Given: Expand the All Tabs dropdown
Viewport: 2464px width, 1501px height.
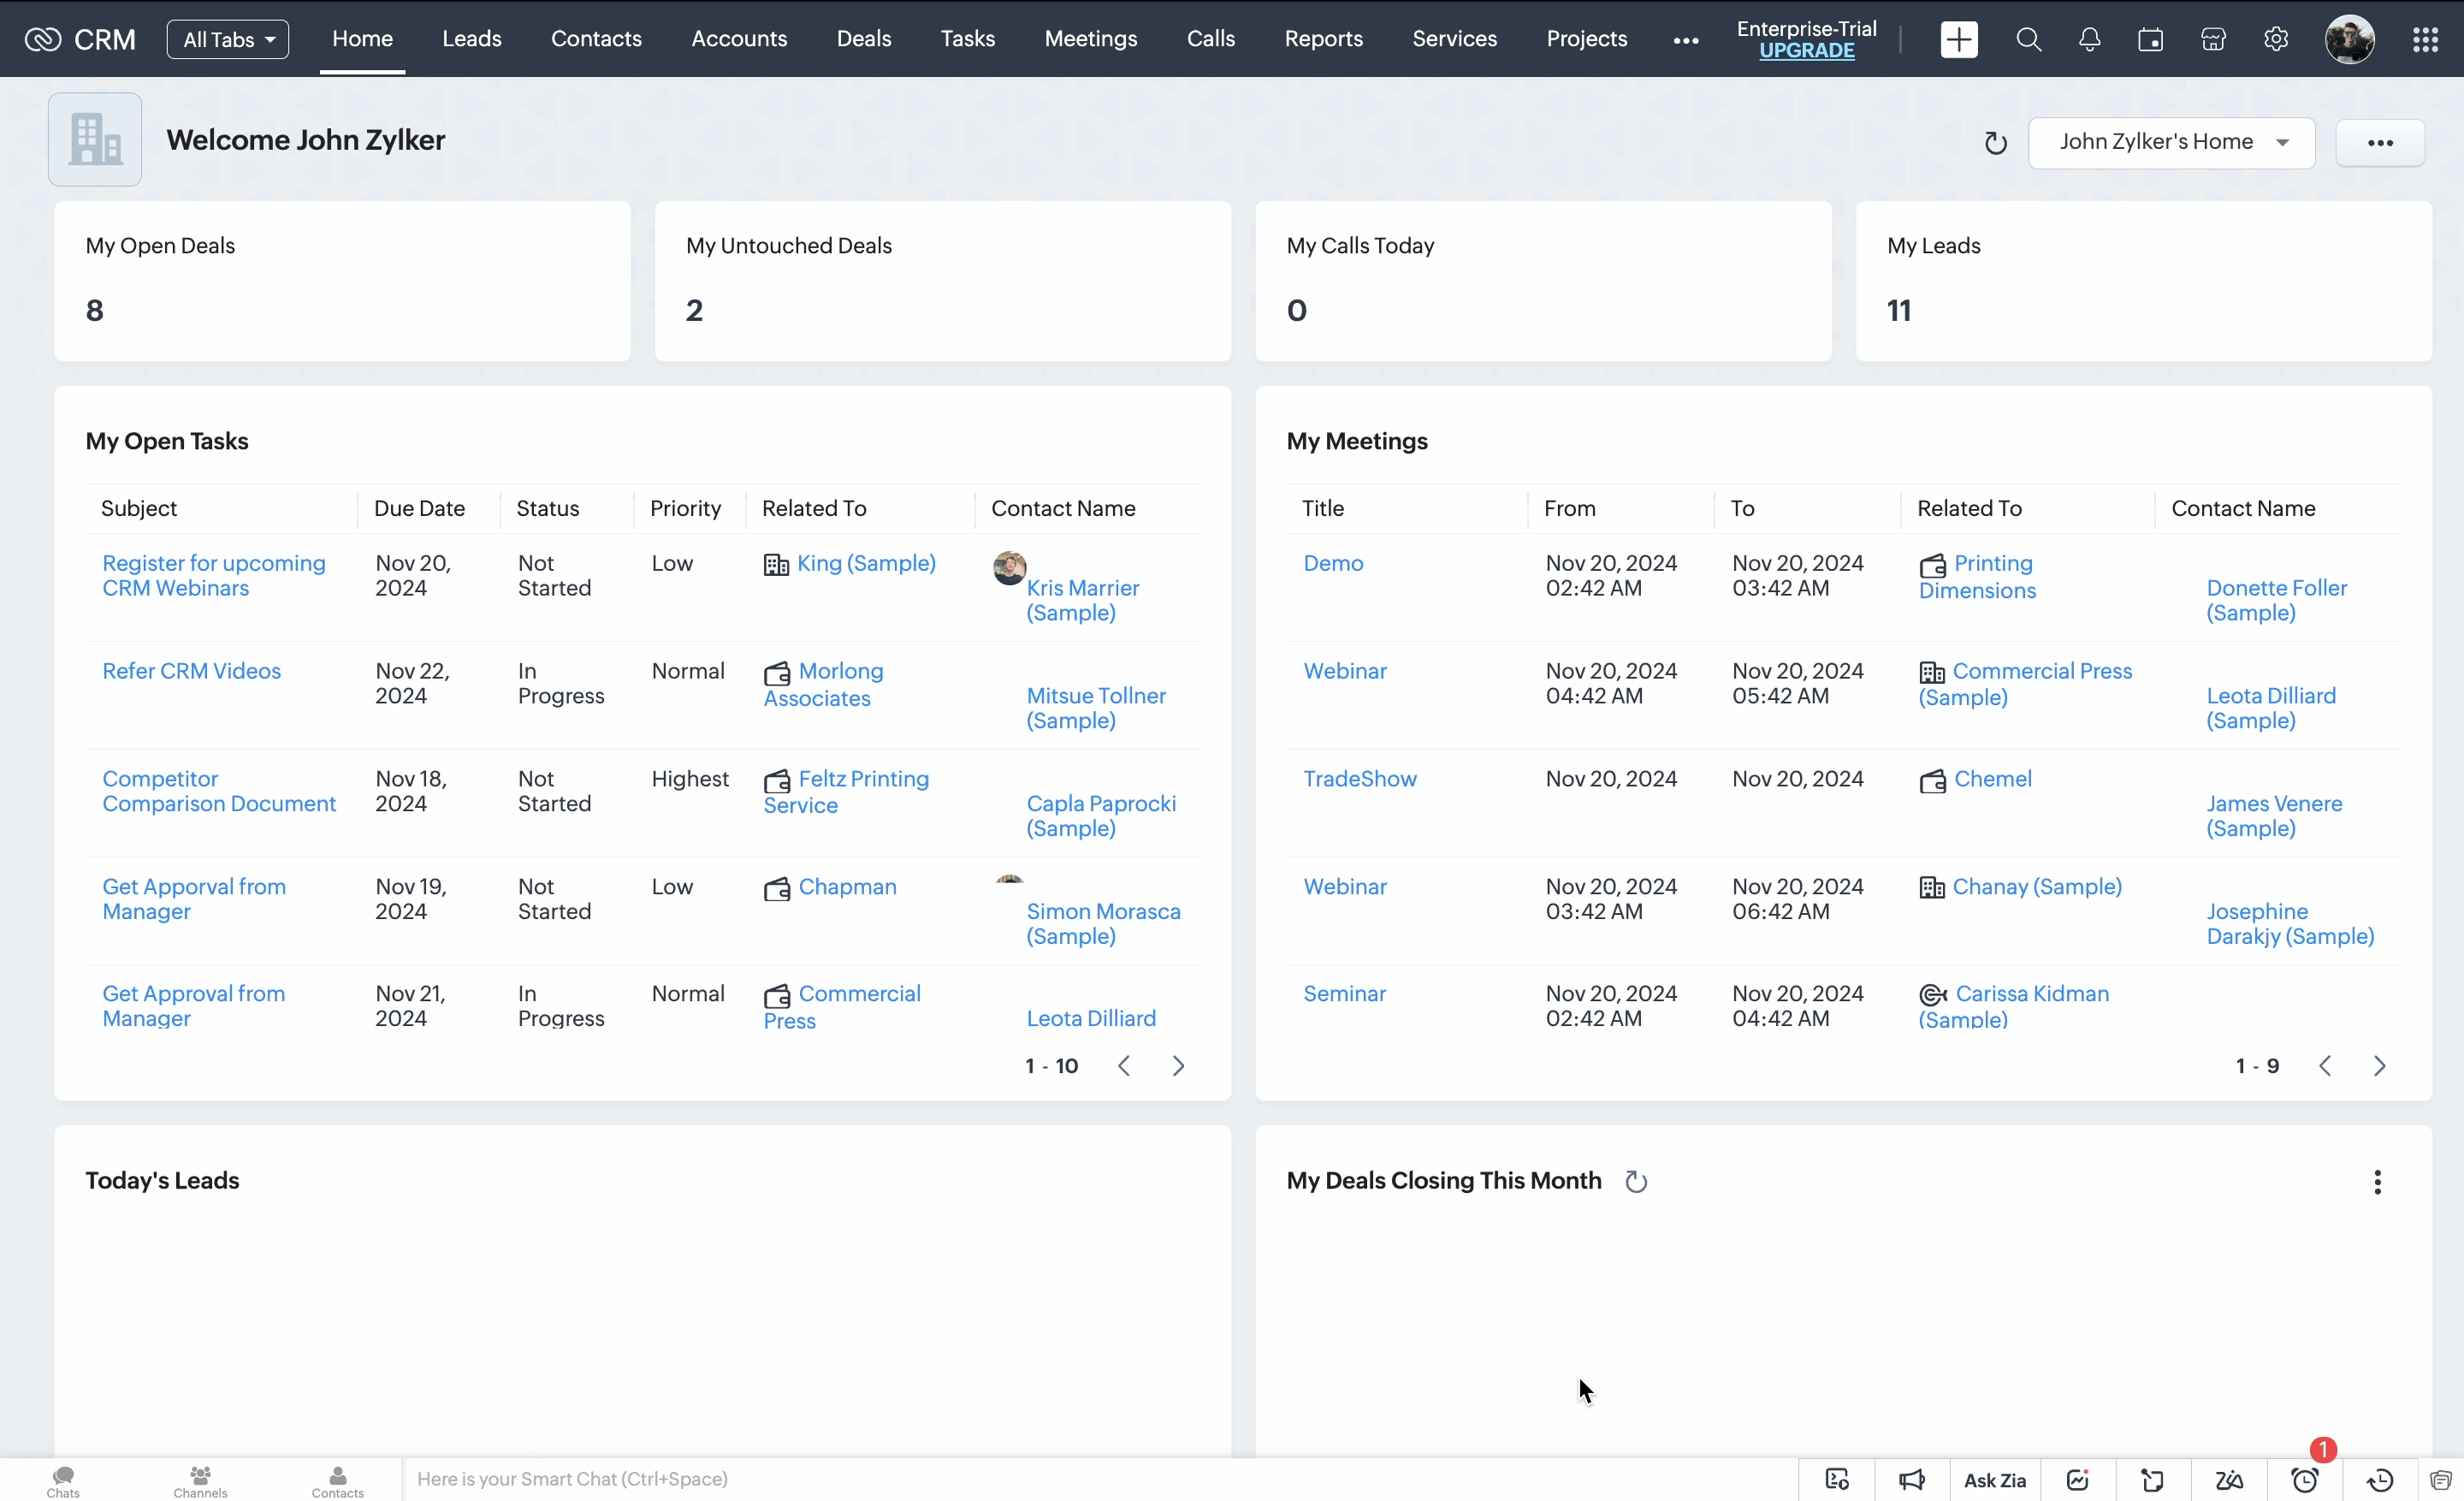Looking at the screenshot, I should point(228,40).
